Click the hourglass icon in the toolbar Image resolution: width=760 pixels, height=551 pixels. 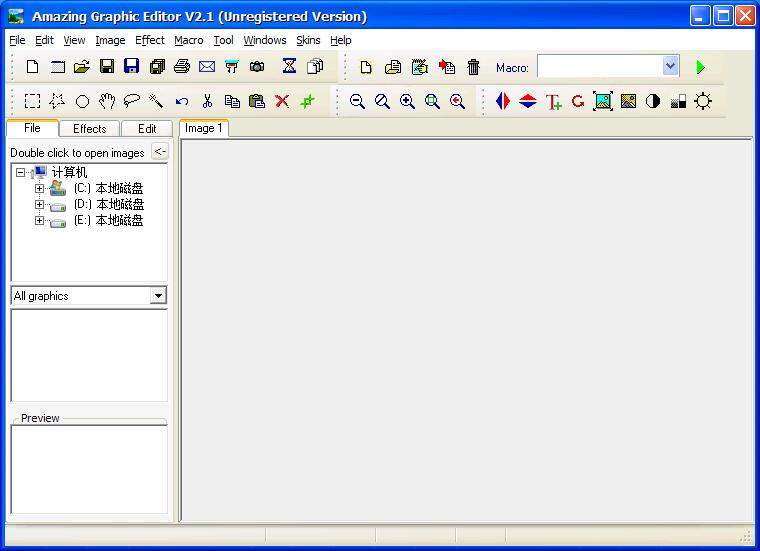pos(289,65)
